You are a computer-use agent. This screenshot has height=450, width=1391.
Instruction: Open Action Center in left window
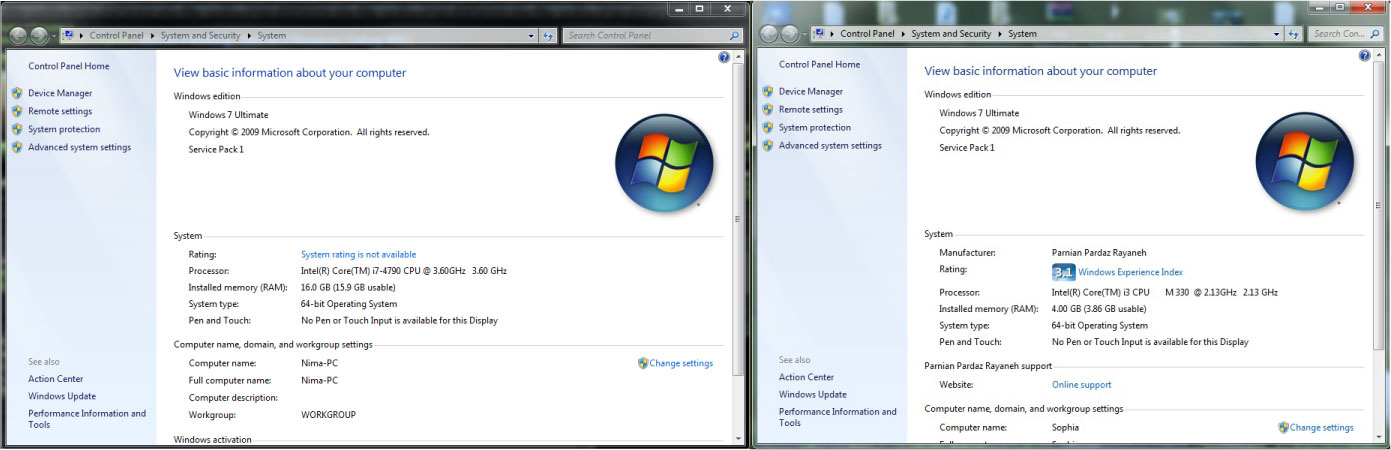pyautogui.click(x=56, y=379)
